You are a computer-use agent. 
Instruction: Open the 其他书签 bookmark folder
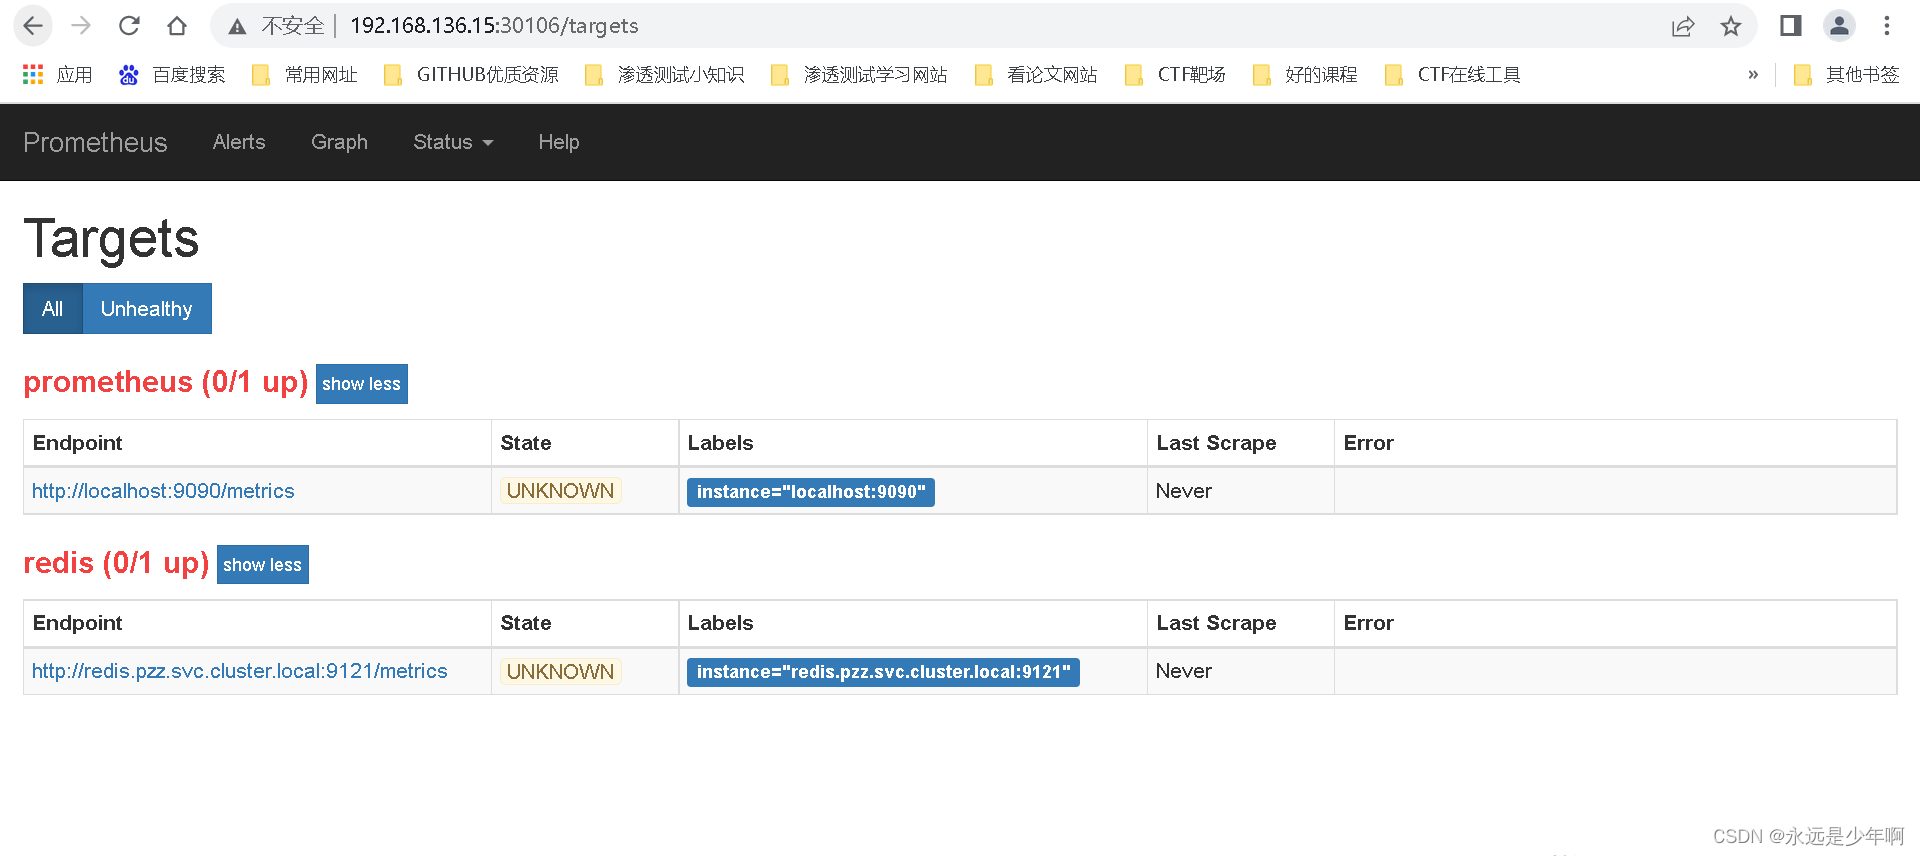1846,75
